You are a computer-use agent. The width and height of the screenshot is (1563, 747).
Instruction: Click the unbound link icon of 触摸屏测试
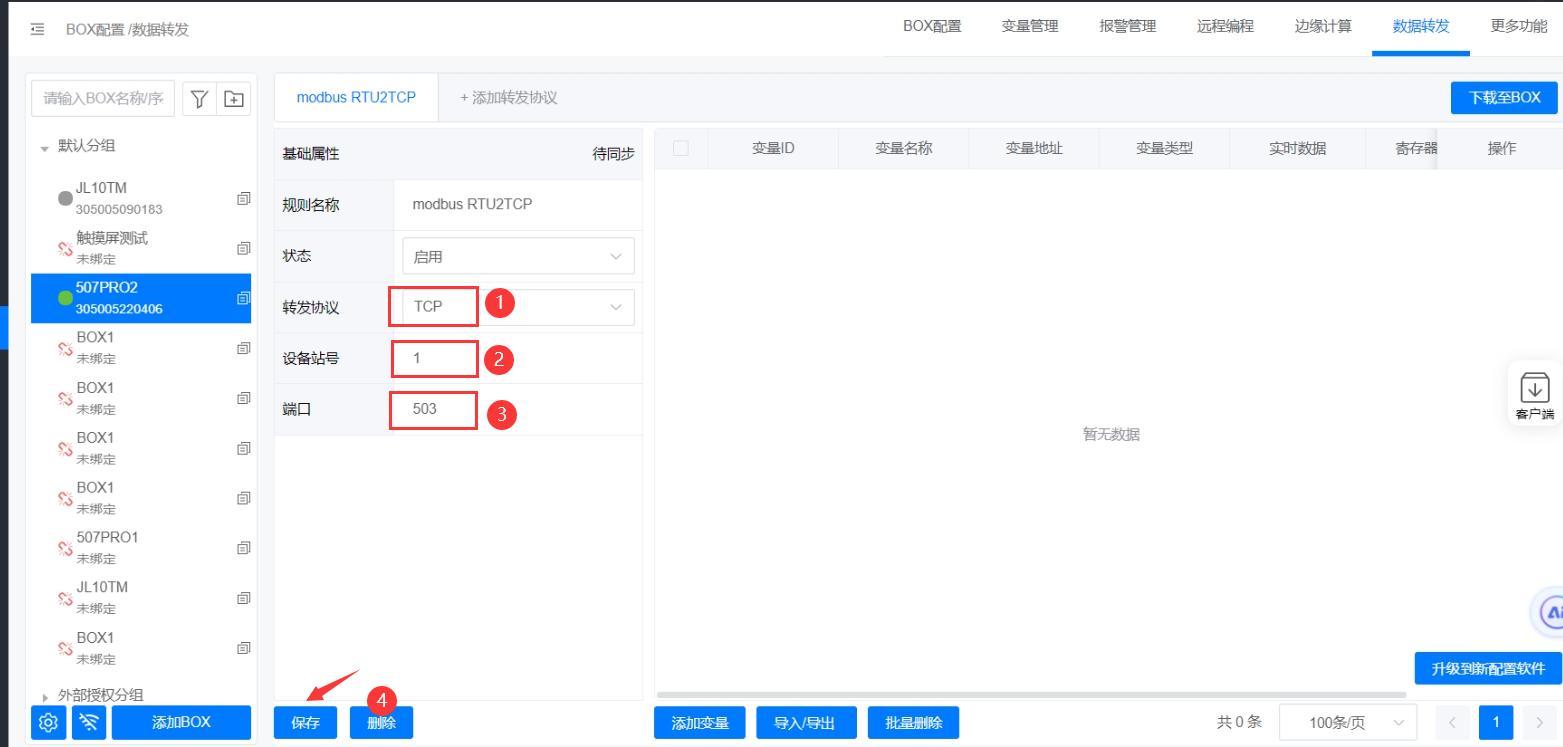66,248
